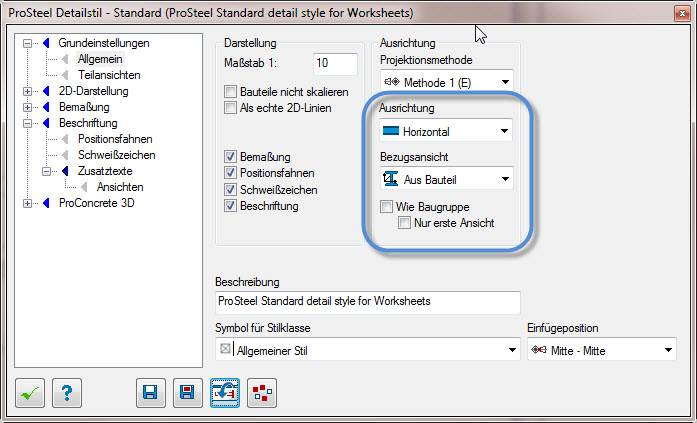Collapse Zusatztexte tree node
Image resolution: width=697 pixels, height=423 pixels.
[47, 172]
